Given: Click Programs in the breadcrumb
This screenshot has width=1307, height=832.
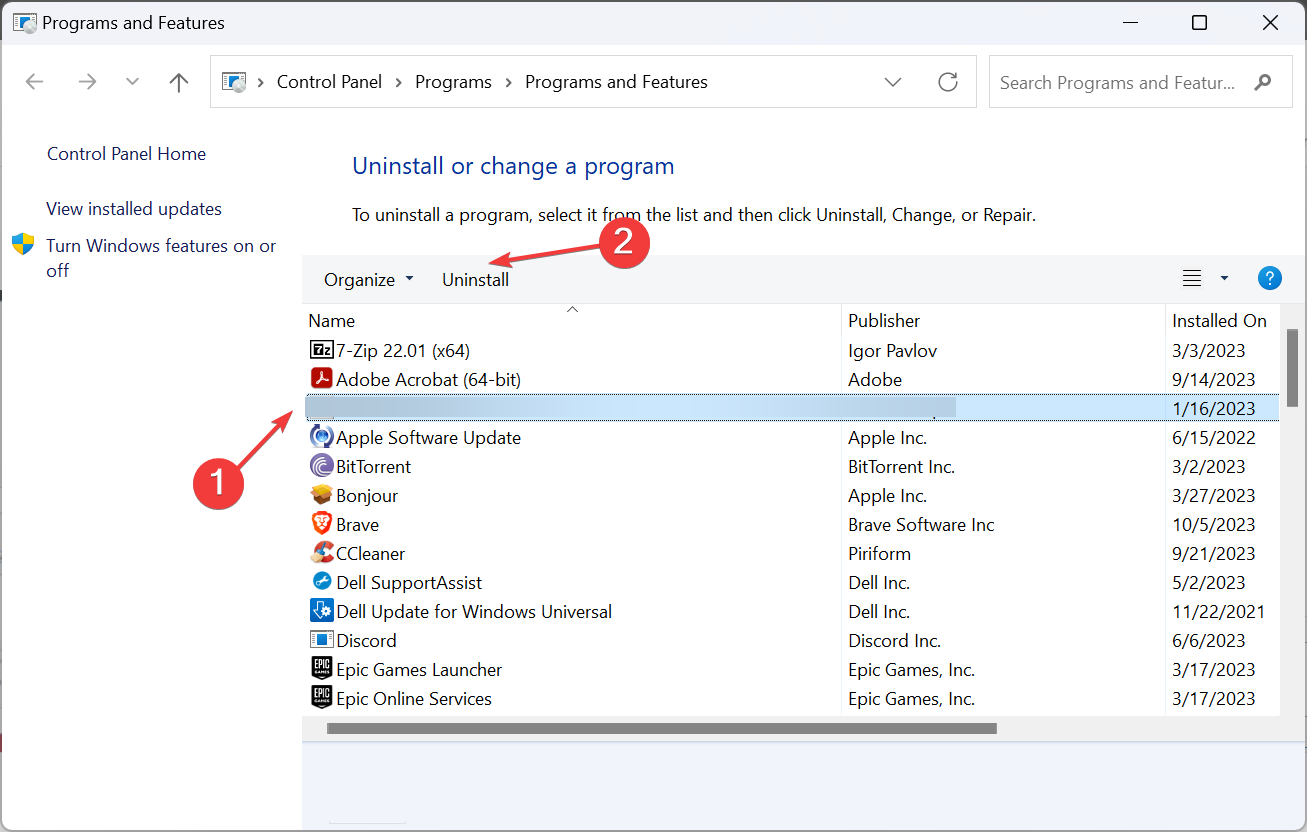Looking at the screenshot, I should tap(453, 82).
